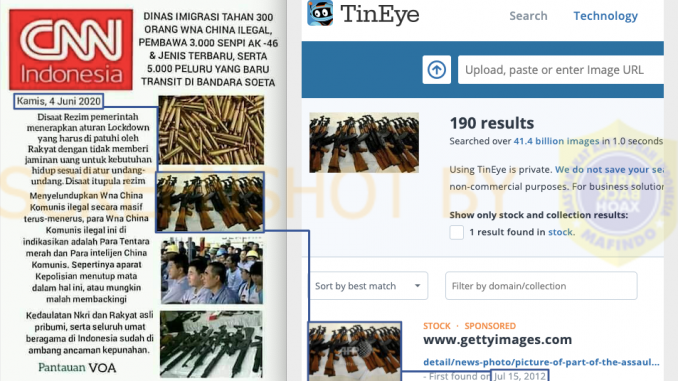This screenshot has height=381, width=678.
Task: Click the 'Jul 15, 2012' first found date
Action: point(520,376)
